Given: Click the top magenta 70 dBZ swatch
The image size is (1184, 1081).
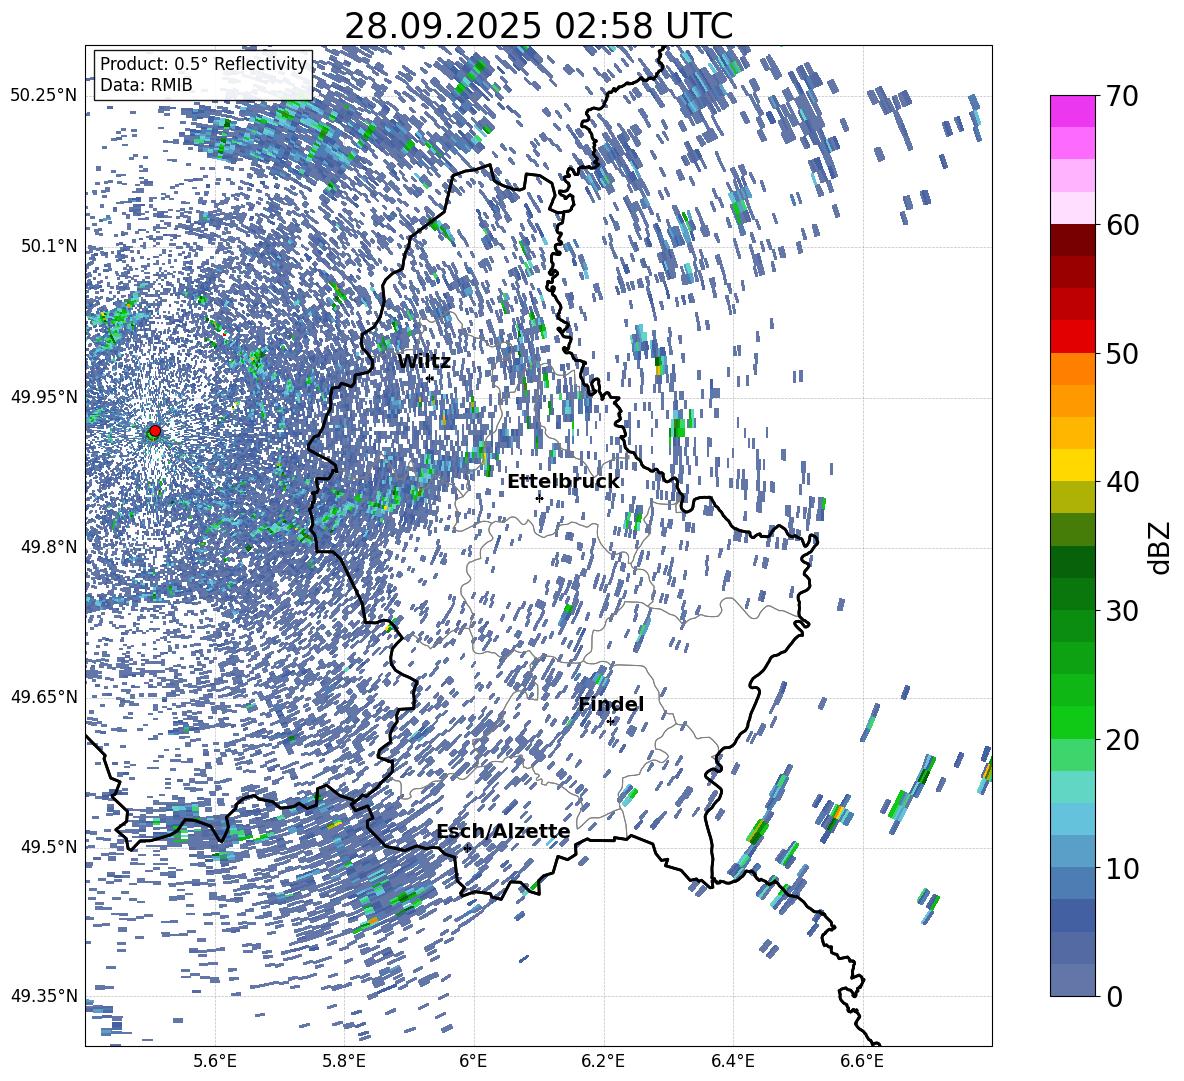Looking at the screenshot, I should 1072,111.
